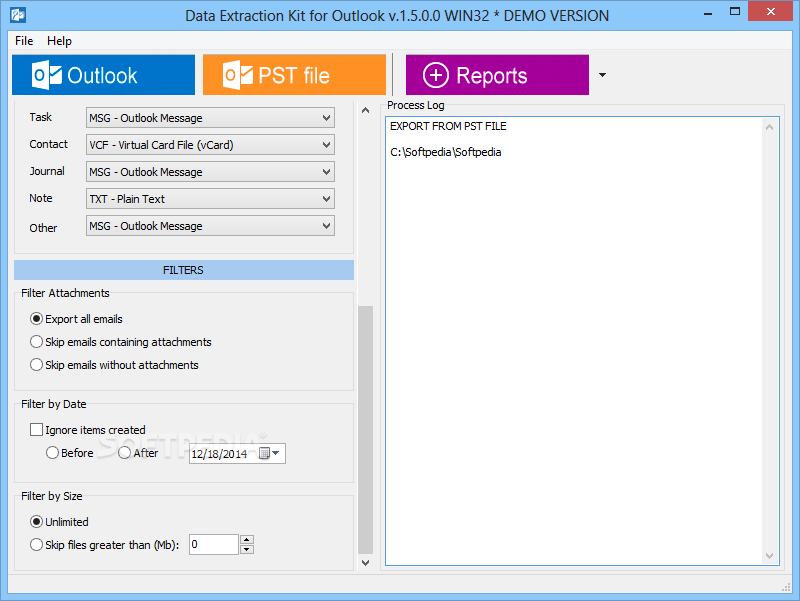Select Skip emails containing attachments
The height and width of the screenshot is (601, 800).
pos(121,342)
